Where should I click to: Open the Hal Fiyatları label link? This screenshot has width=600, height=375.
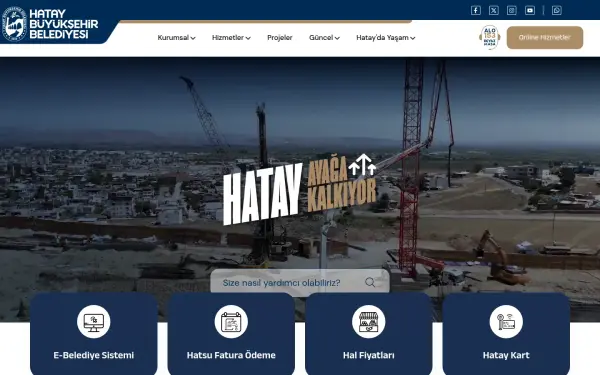368,355
